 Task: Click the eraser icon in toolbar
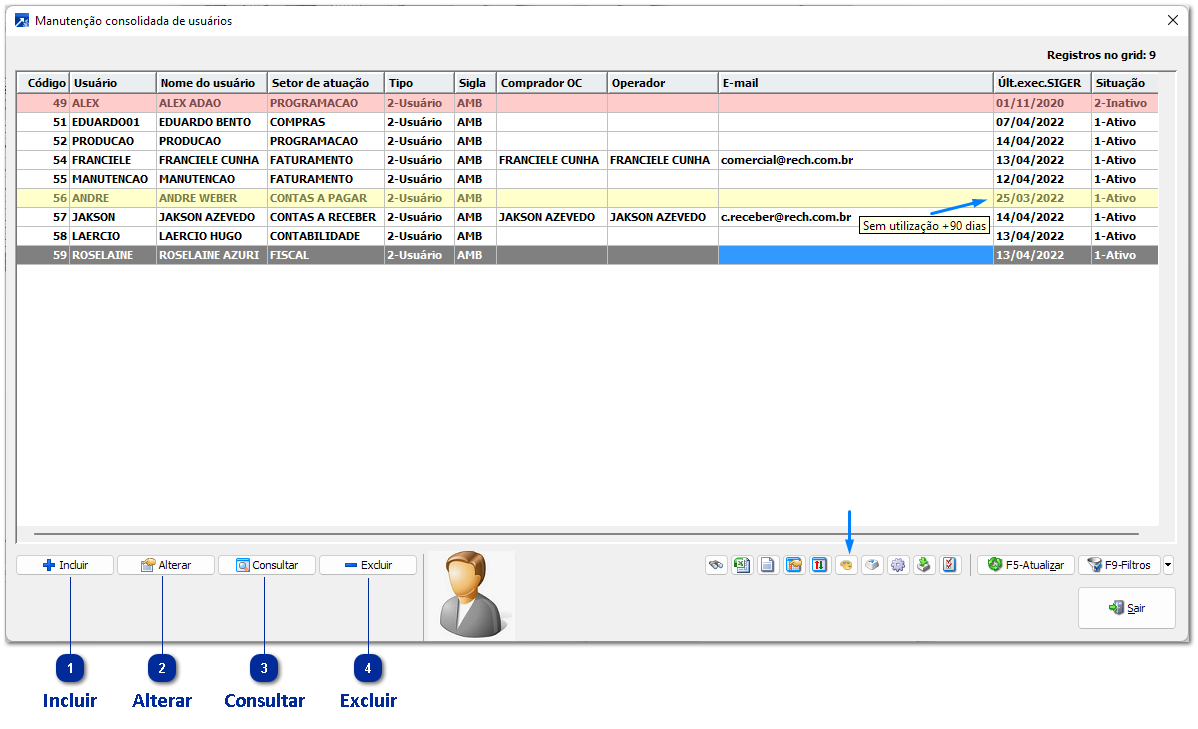872,565
